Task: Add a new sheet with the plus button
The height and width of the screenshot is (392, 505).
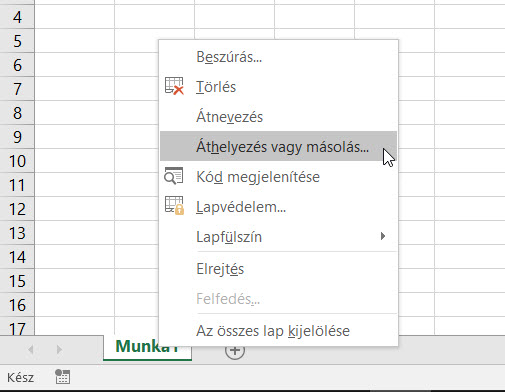Action: [x=235, y=350]
